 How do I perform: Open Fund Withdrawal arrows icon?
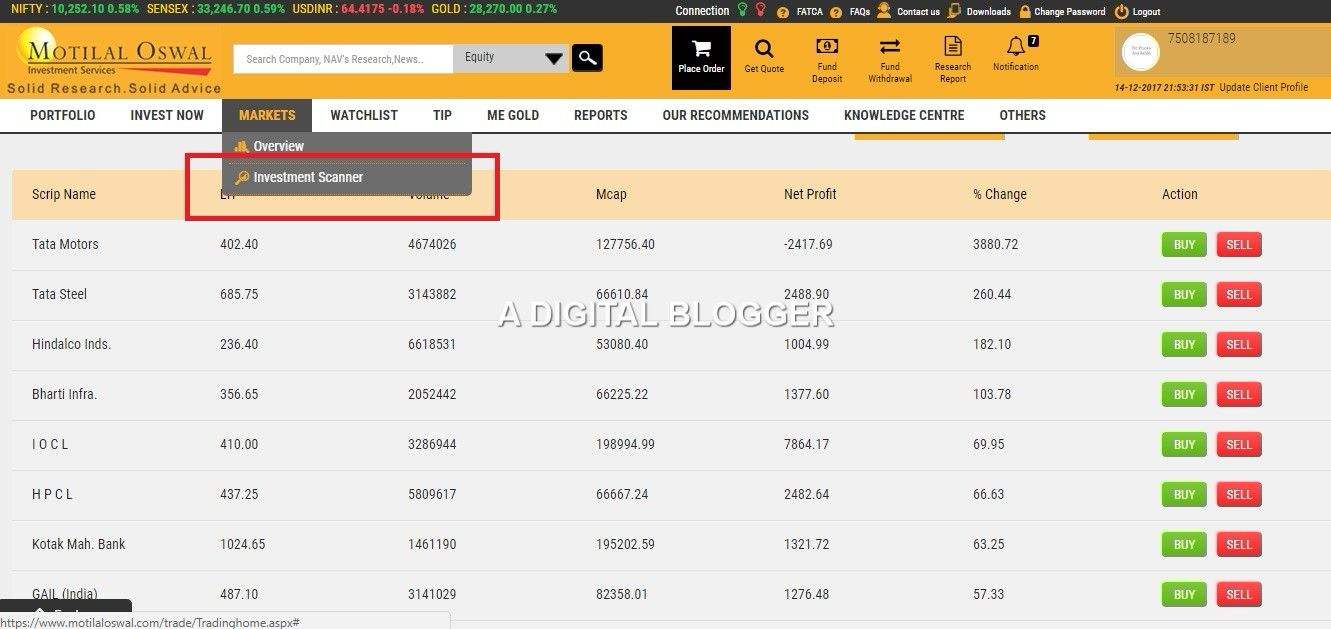pyautogui.click(x=889, y=47)
